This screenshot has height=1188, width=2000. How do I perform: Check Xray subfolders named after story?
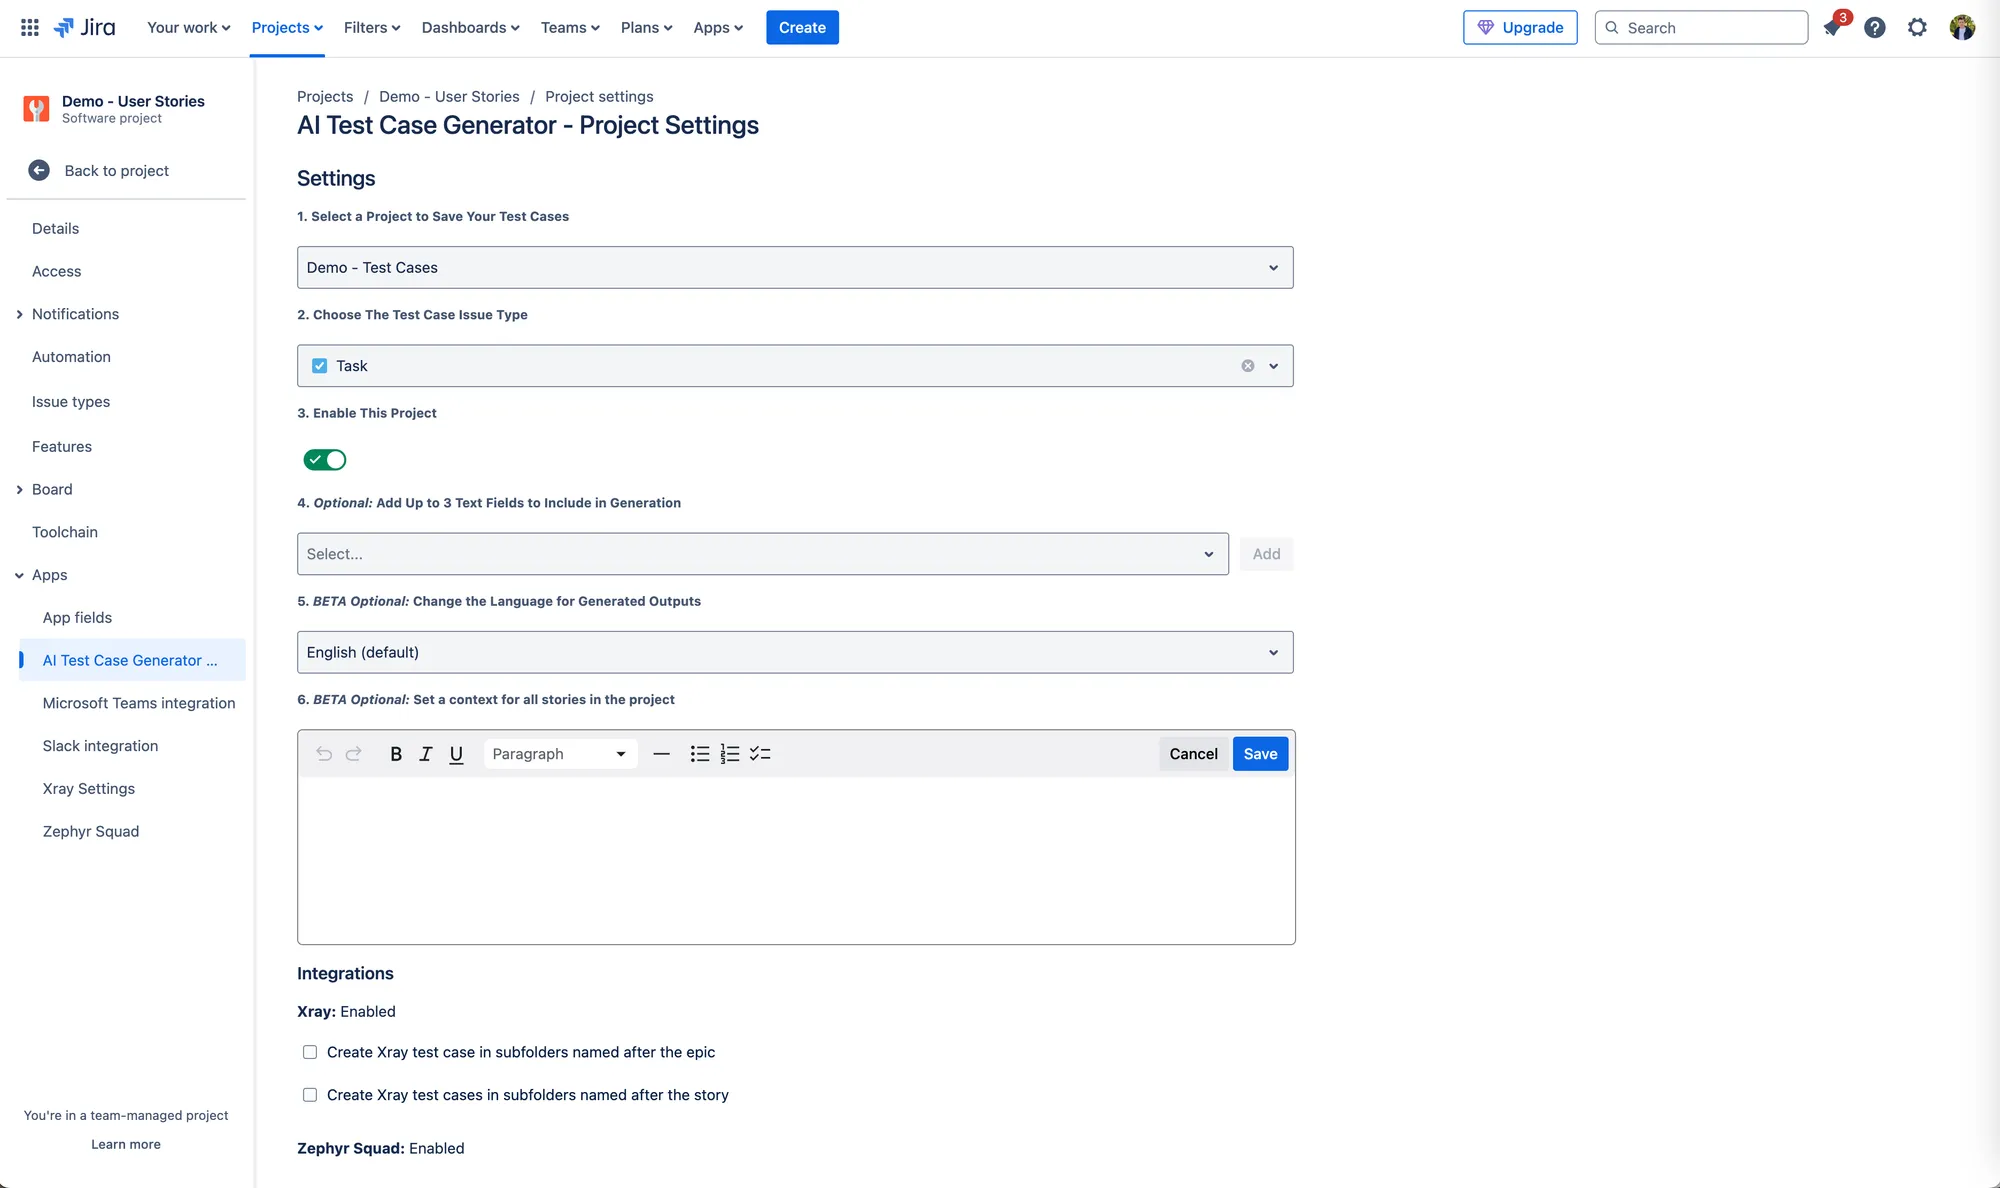(310, 1095)
